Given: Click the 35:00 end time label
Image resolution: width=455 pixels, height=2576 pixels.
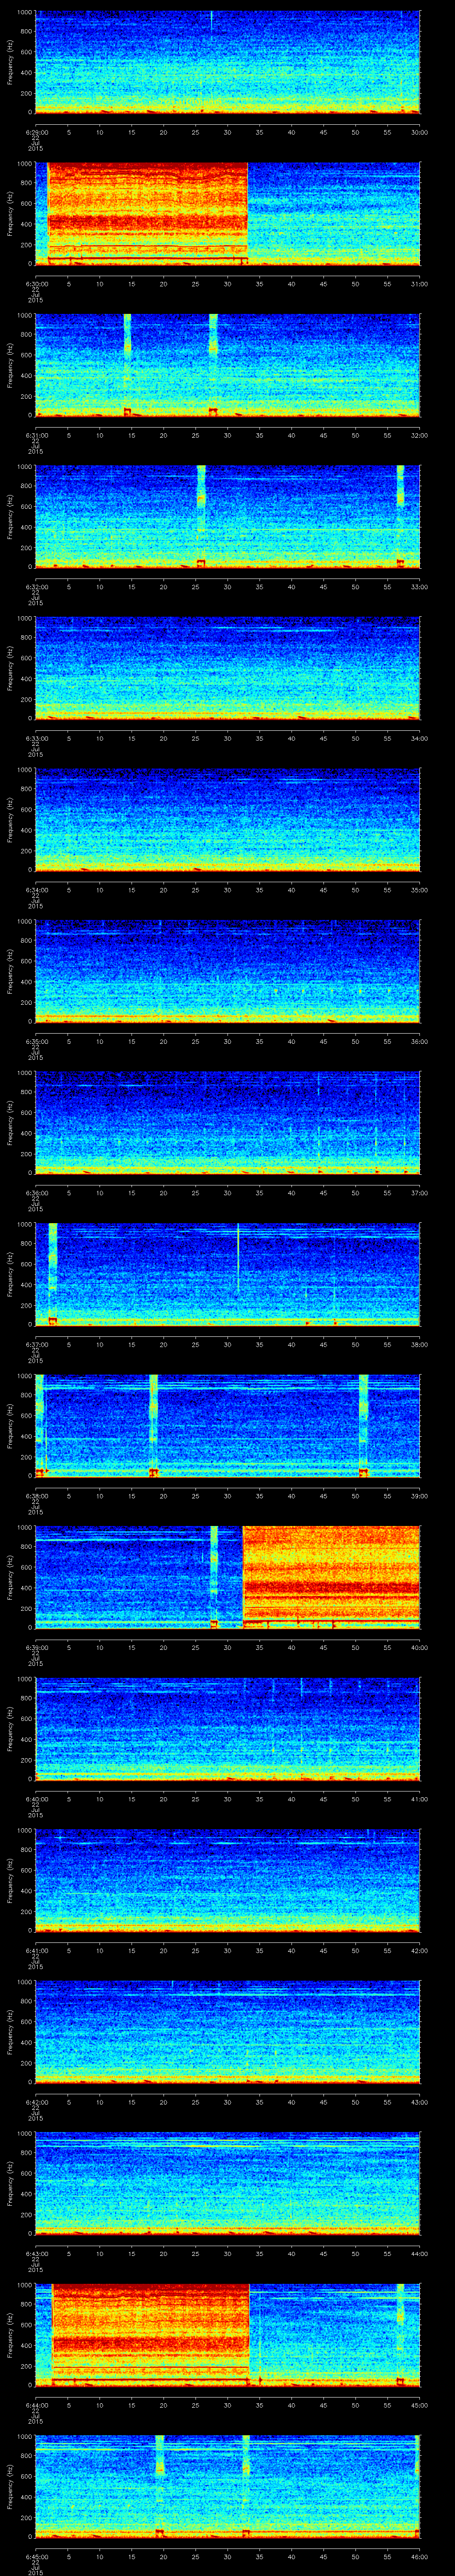Looking at the screenshot, I should [419, 890].
